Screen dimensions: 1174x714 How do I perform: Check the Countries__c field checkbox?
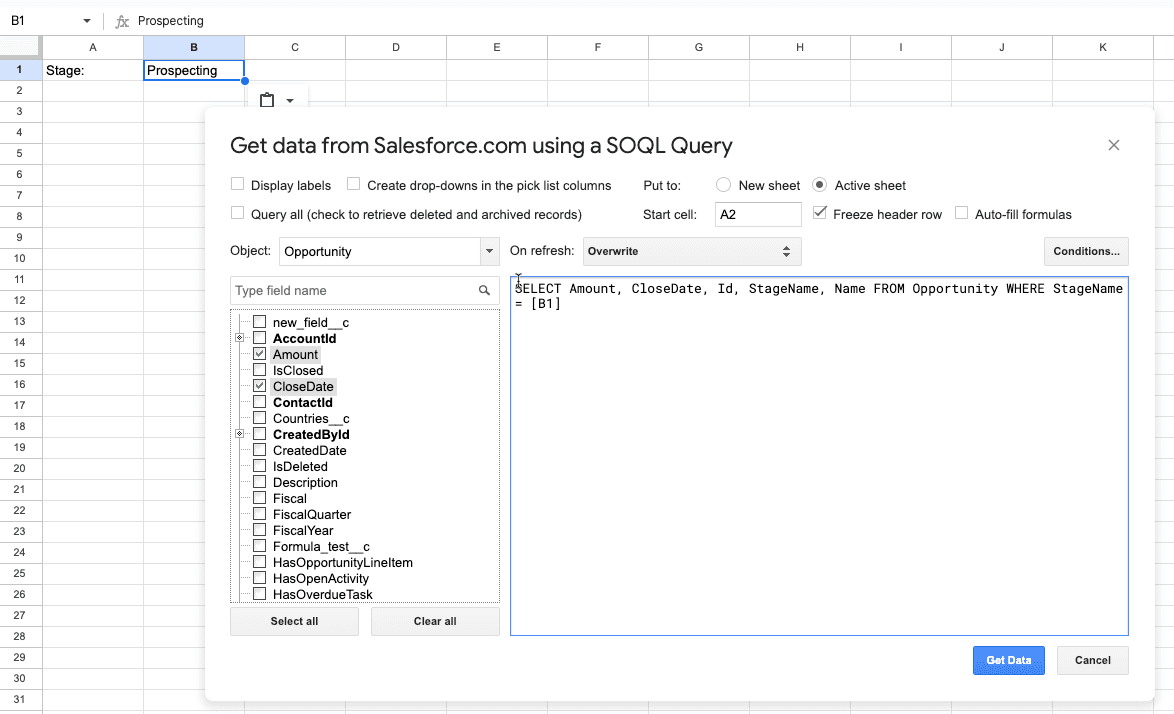260,418
